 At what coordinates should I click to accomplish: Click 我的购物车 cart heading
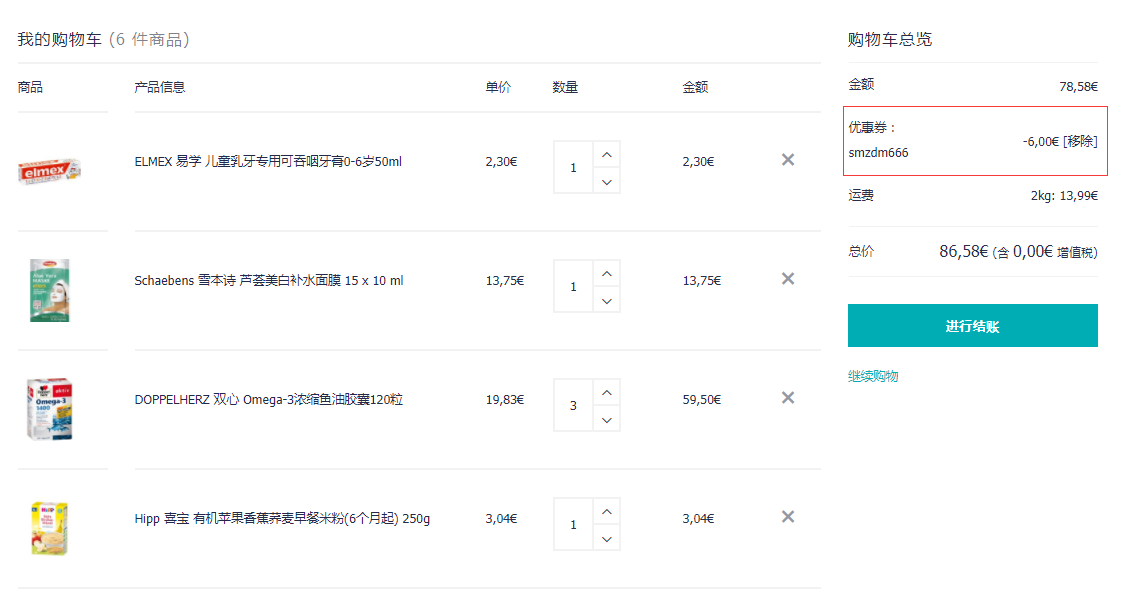pos(60,39)
